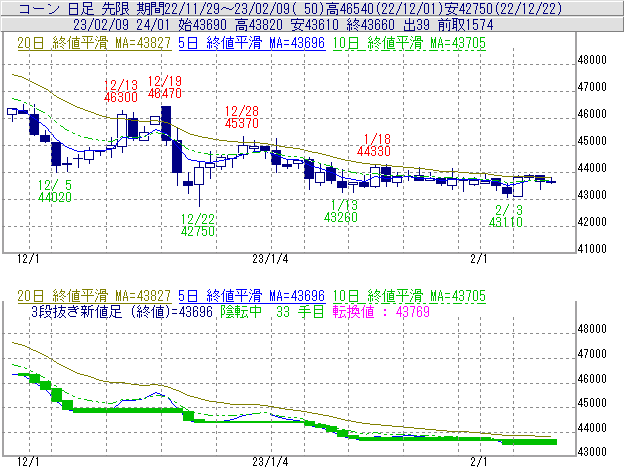Click the final green block of new-price line
The image size is (624, 475).
(529, 442)
